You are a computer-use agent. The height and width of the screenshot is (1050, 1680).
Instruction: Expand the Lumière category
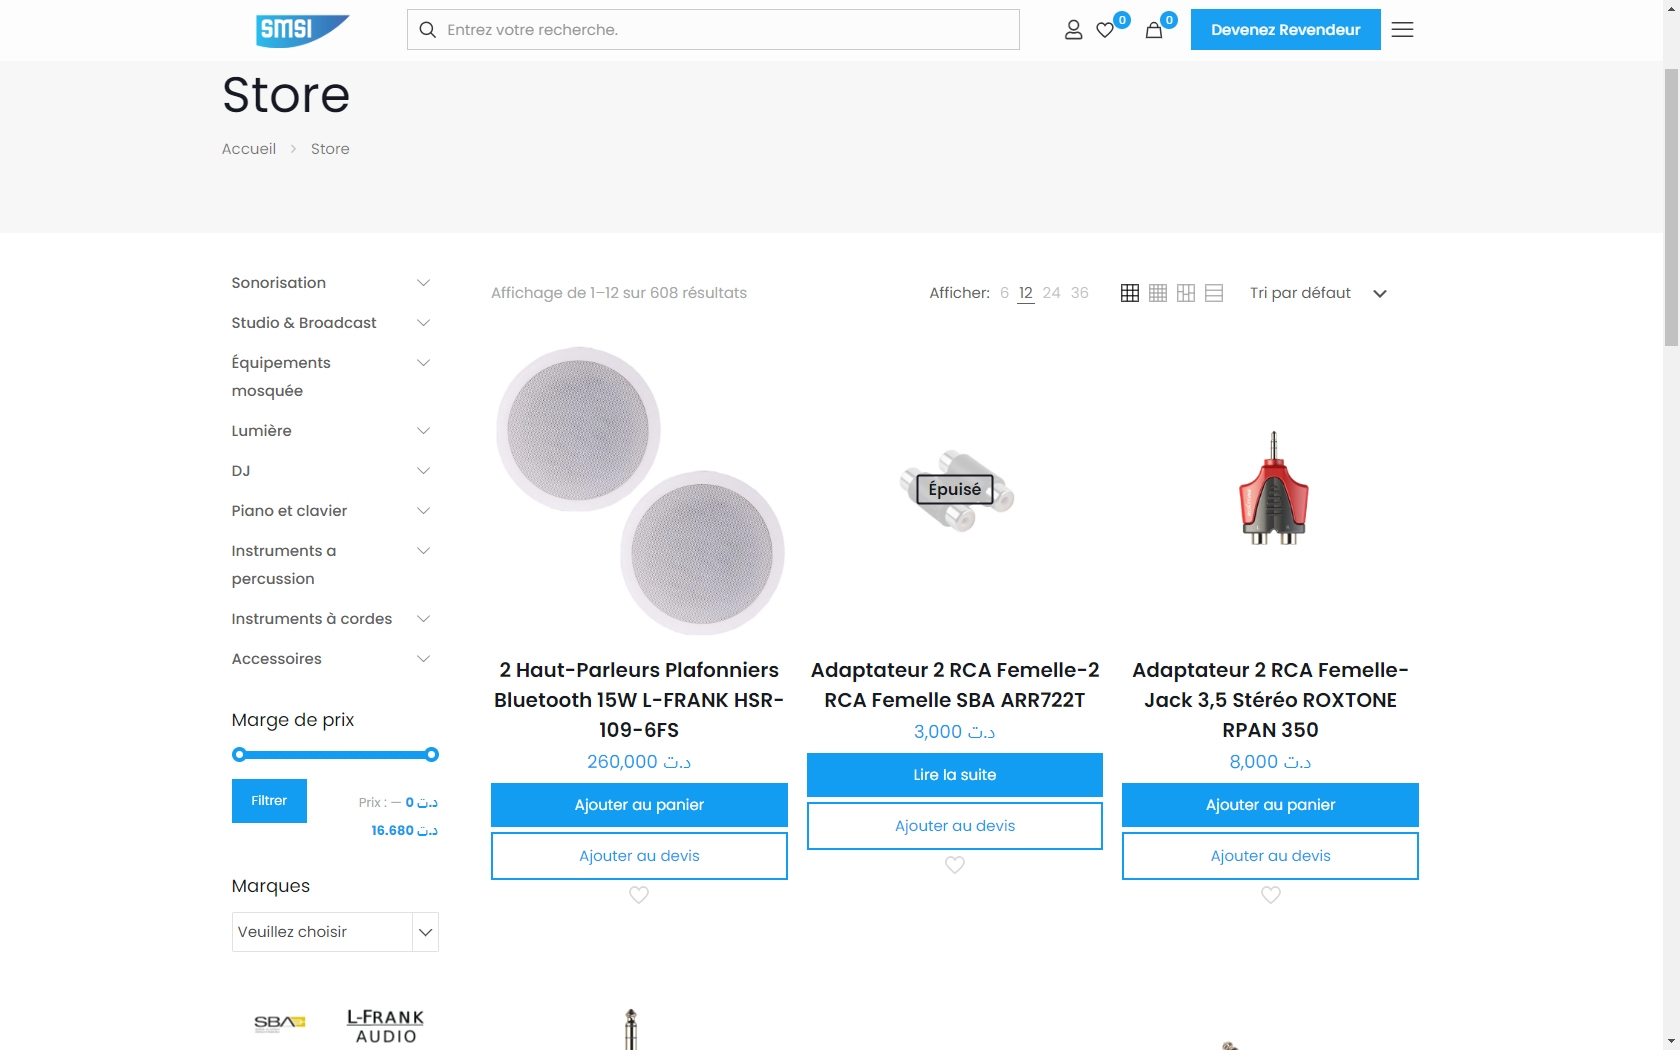[423, 431]
